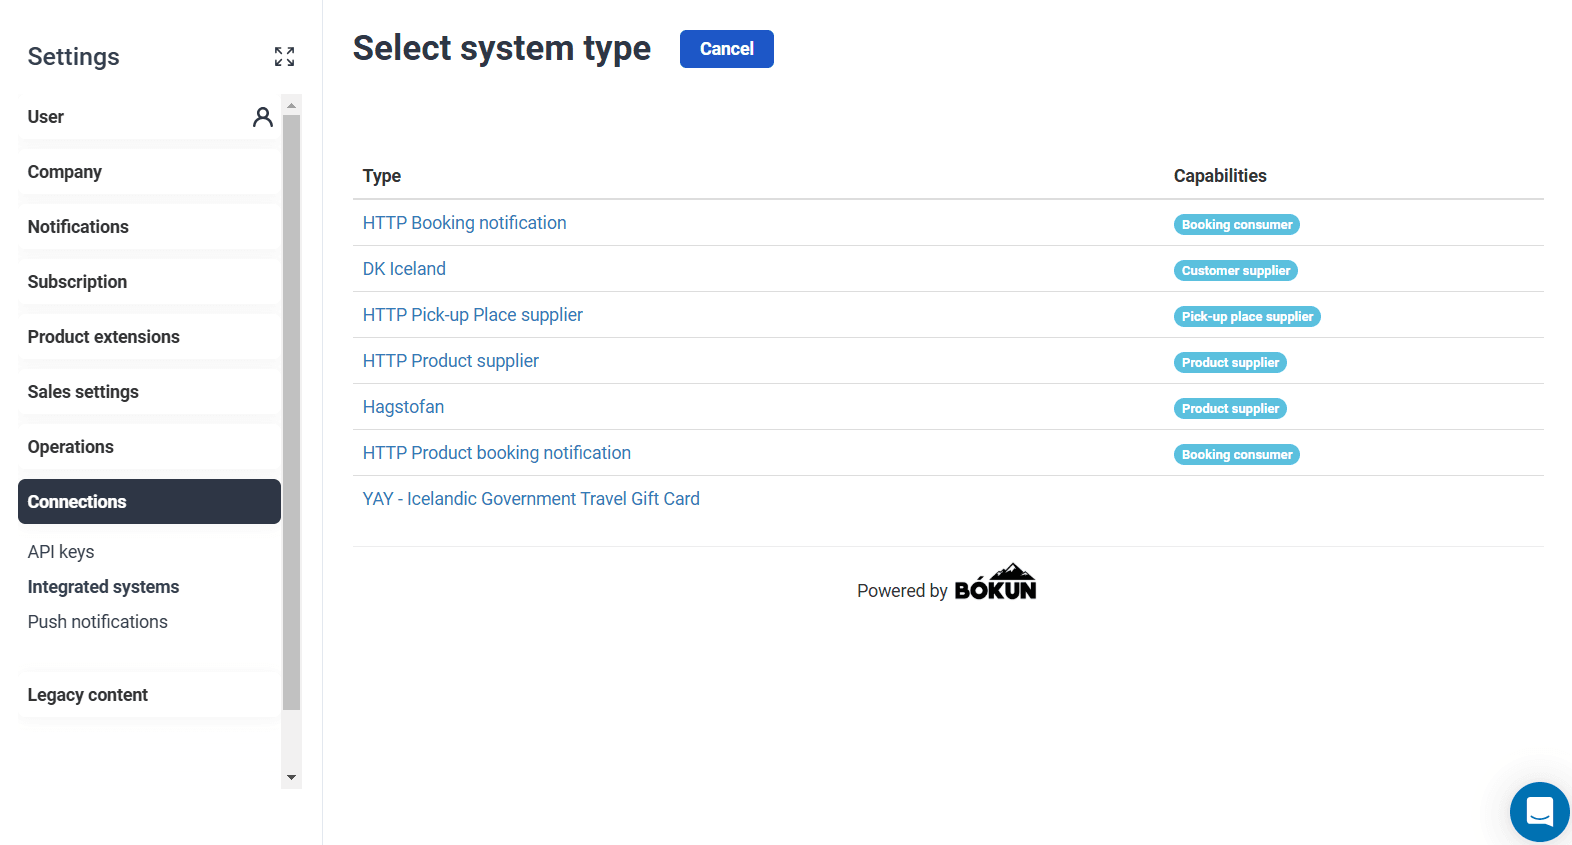1572x845 pixels.
Task: Open Integrated systems submenu
Action: pyautogui.click(x=103, y=587)
